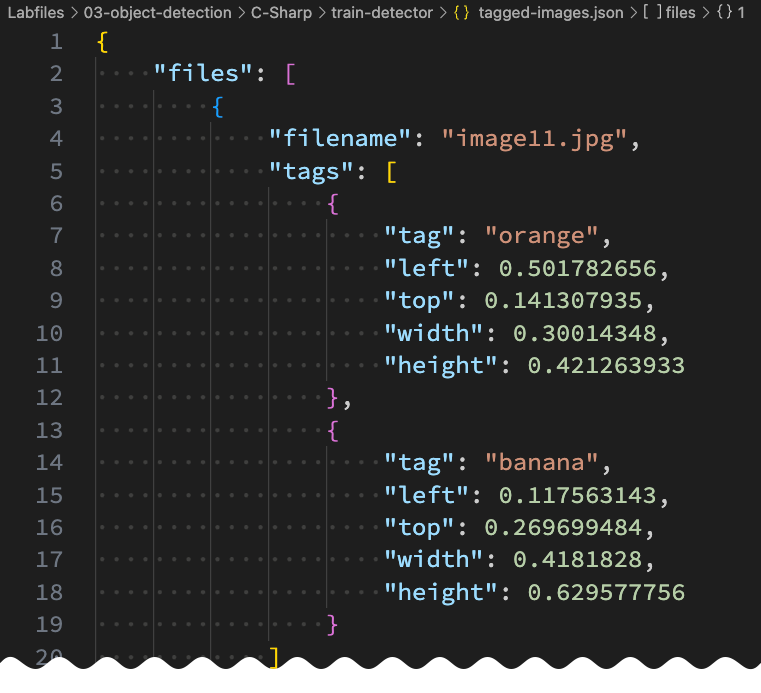
Task: Click line number 12 in gutter
Action: click(49, 398)
